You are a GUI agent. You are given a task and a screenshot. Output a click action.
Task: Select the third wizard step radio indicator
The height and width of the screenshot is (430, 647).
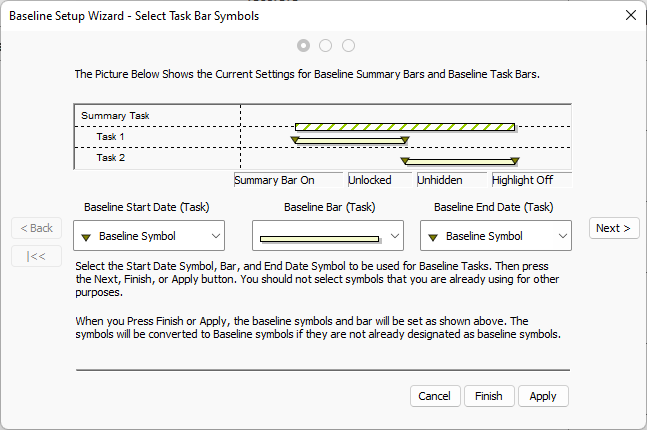pos(348,45)
